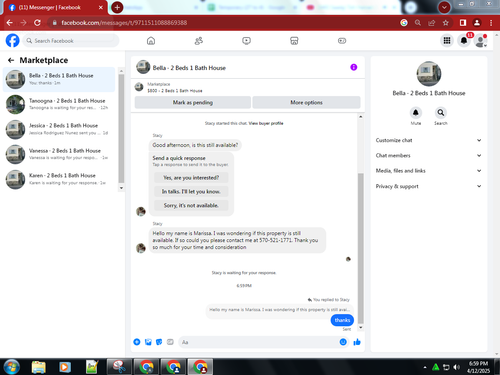Open a new browser tab
This screenshot has height=375, width=500.
117,7
